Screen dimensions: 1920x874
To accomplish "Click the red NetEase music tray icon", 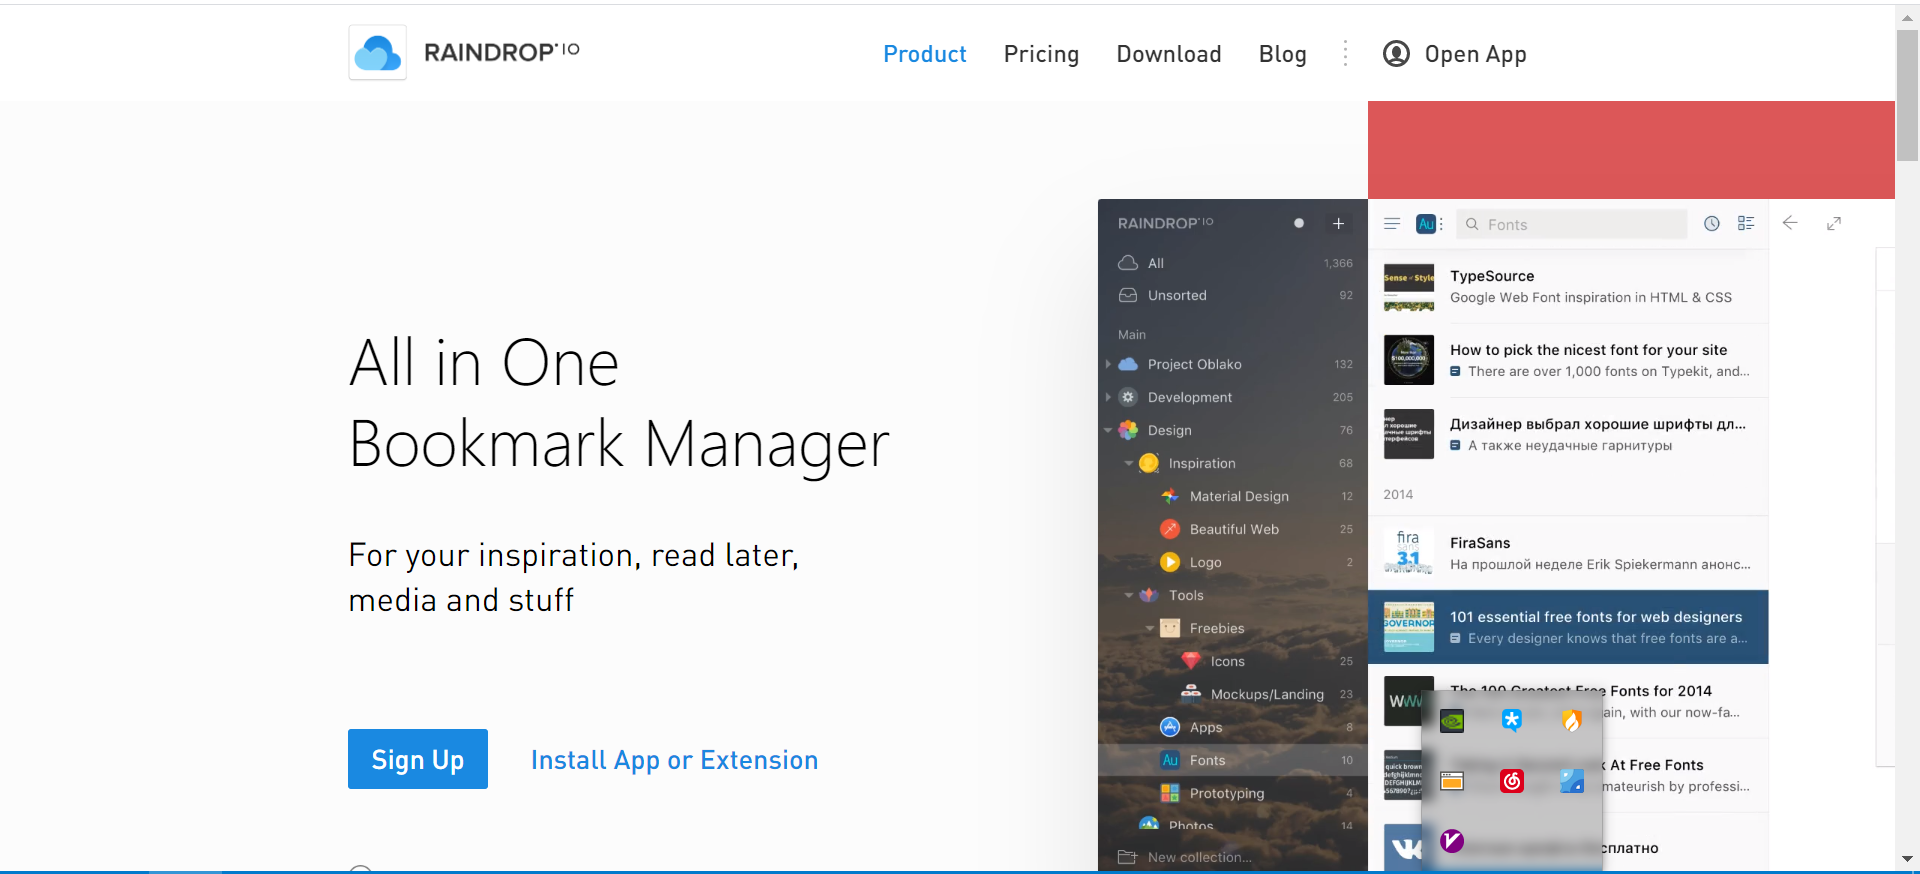I will coord(1512,781).
